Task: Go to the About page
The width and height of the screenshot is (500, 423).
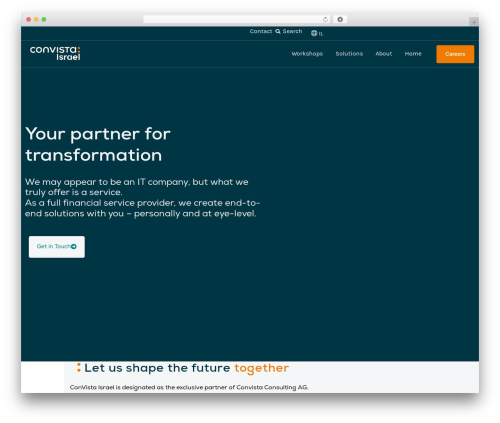Action: click(x=384, y=54)
